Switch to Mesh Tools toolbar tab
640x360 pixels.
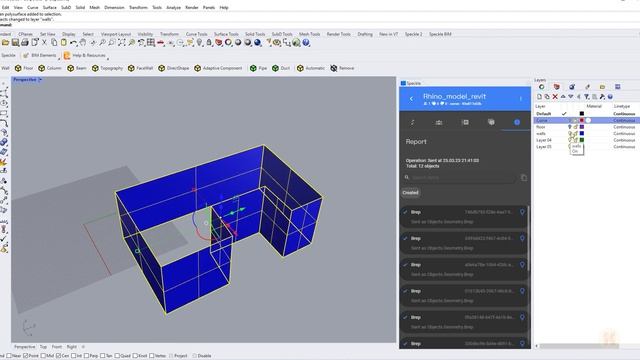310,34
